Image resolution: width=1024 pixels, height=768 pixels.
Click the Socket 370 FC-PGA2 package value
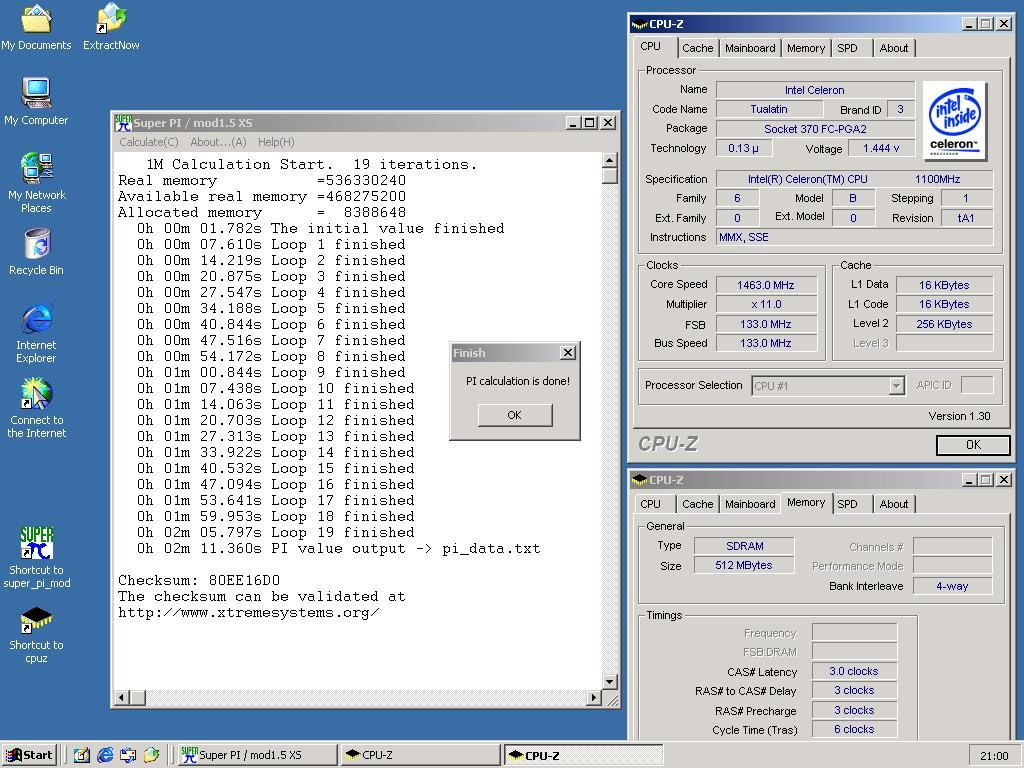(815, 129)
